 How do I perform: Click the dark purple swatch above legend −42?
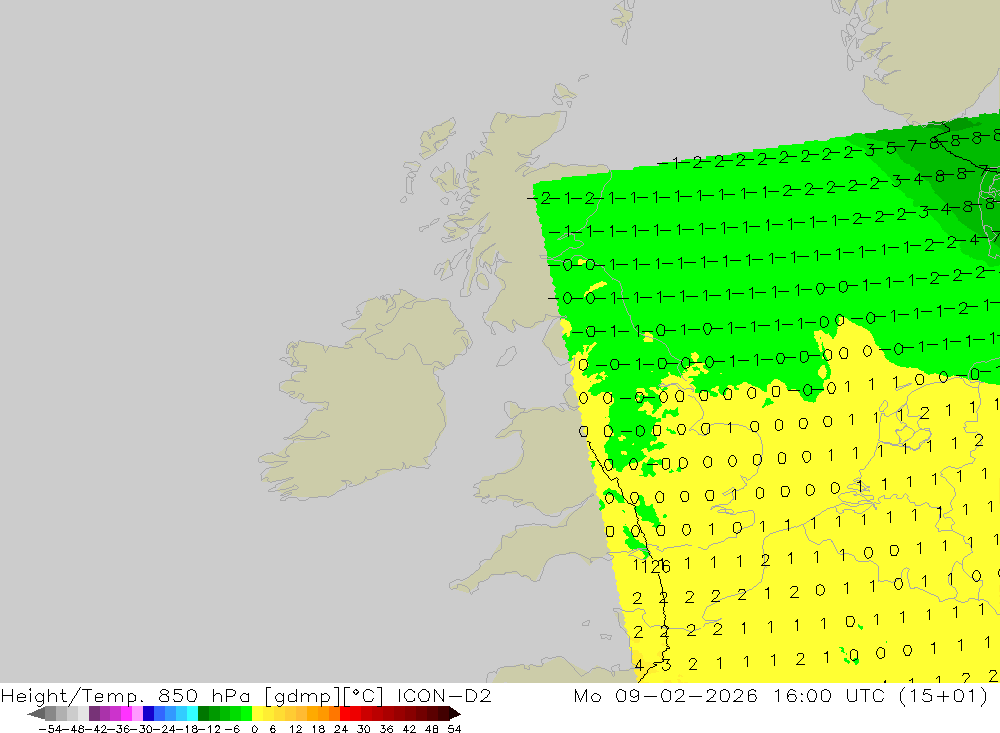(94, 714)
